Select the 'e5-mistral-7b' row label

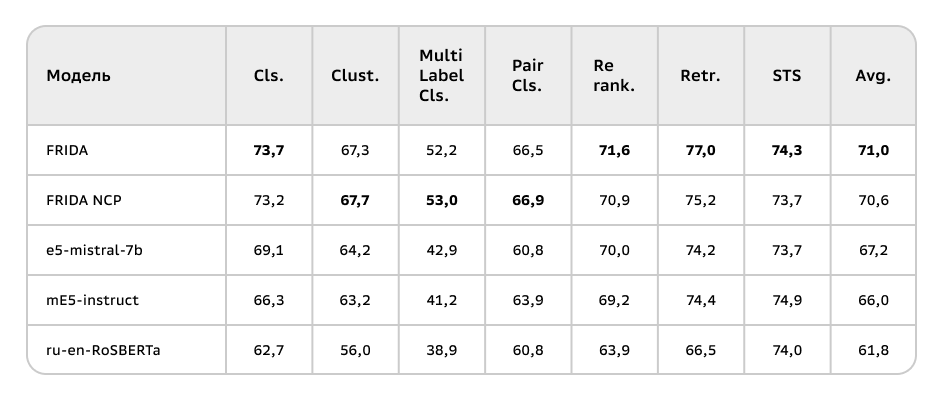pyautogui.click(x=94, y=250)
